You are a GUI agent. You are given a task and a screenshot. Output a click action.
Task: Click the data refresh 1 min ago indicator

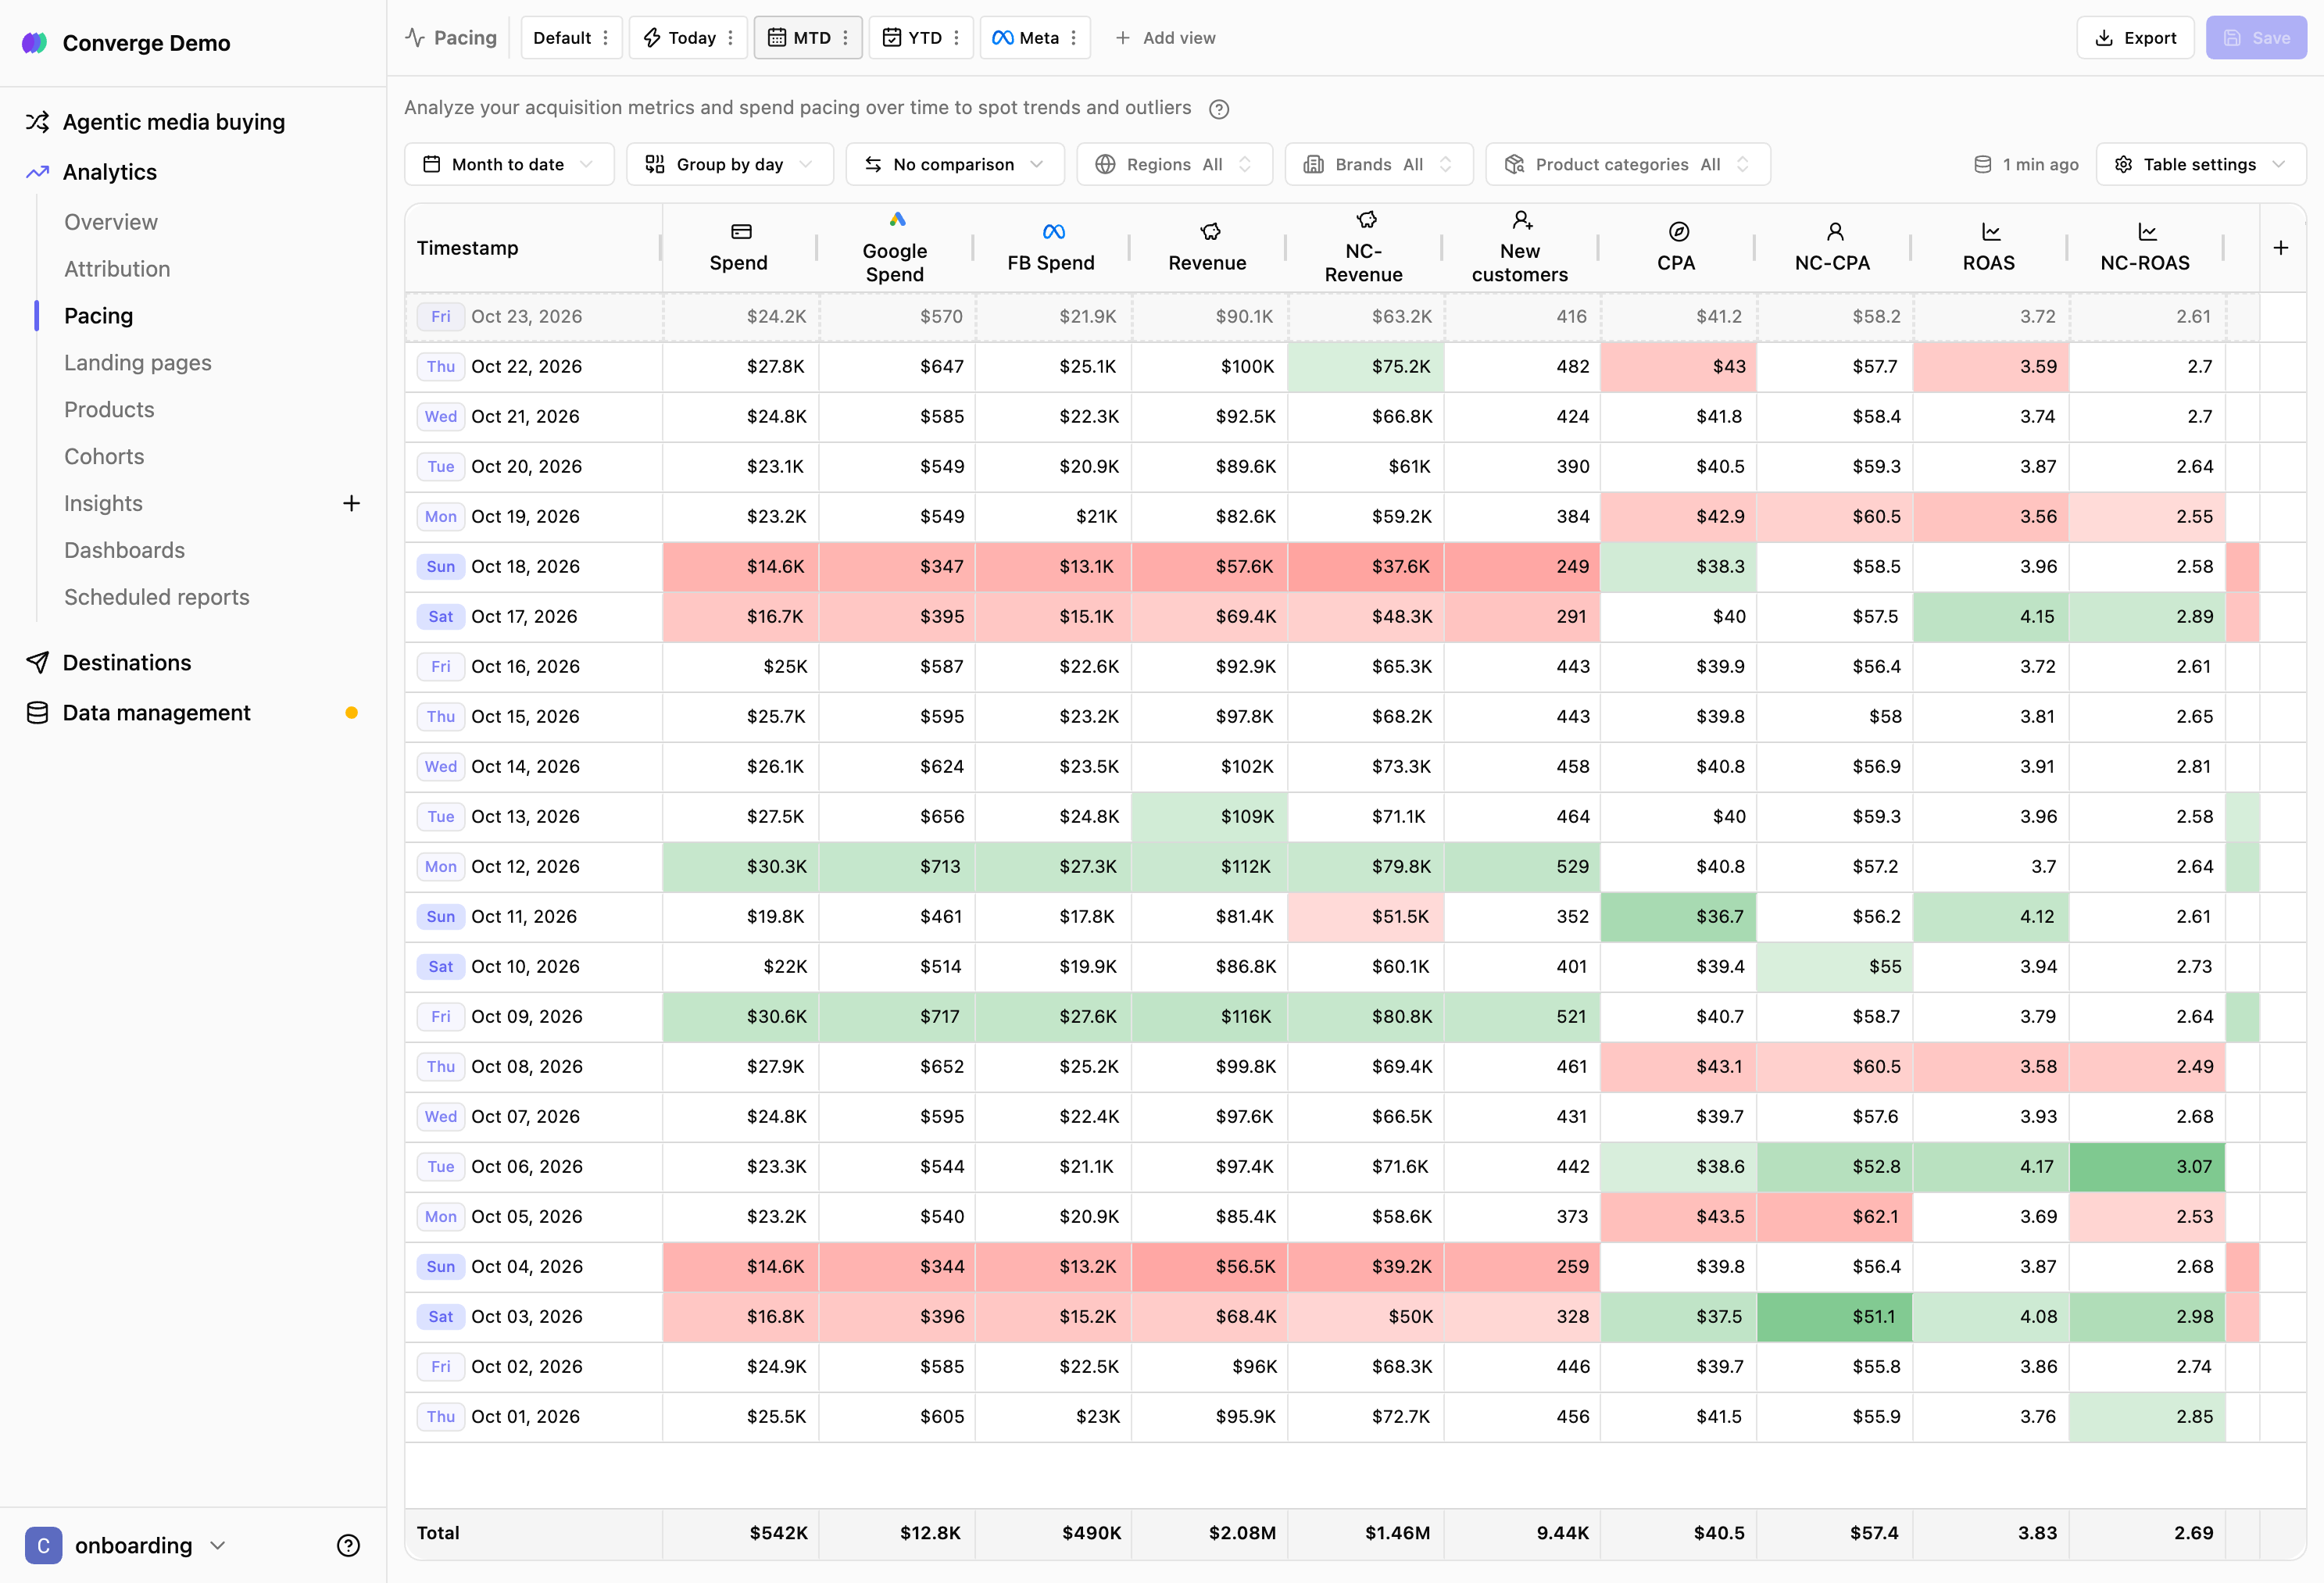[2025, 164]
